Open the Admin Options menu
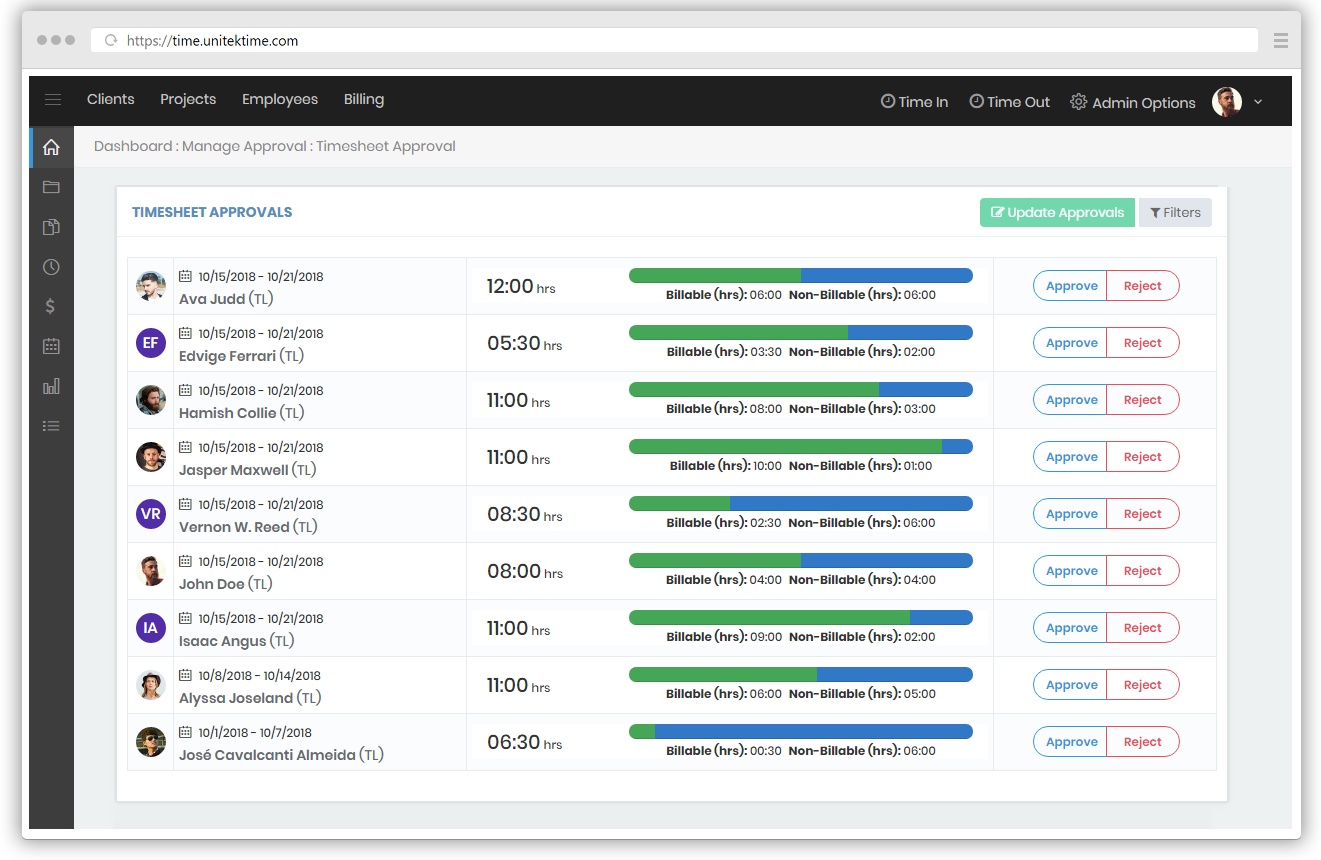Viewport: 1321px width, 860px height. [1132, 102]
